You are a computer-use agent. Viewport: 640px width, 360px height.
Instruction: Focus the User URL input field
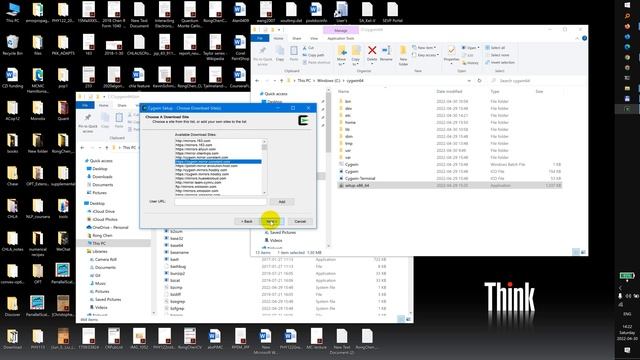tap(220, 202)
